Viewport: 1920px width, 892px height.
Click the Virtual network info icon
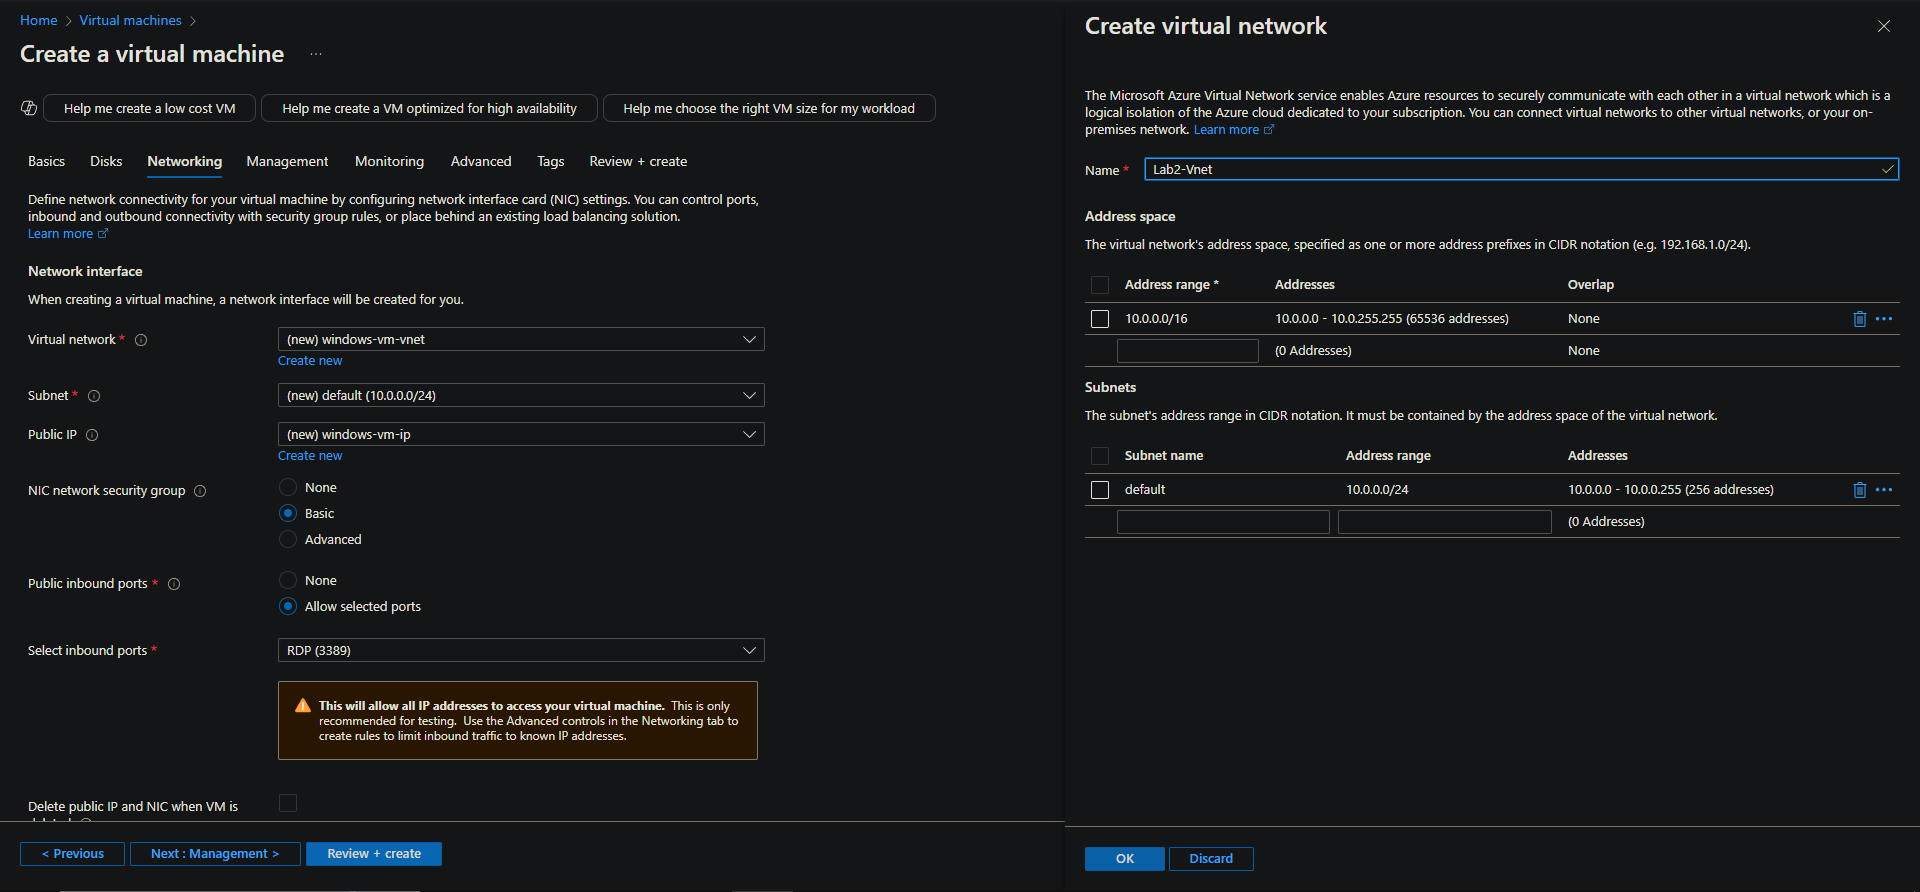point(141,340)
